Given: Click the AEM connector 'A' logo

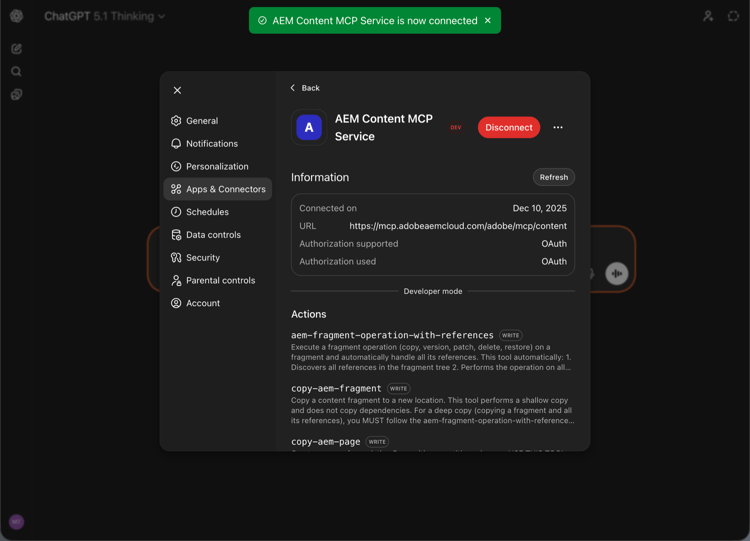Looking at the screenshot, I should 309,127.
